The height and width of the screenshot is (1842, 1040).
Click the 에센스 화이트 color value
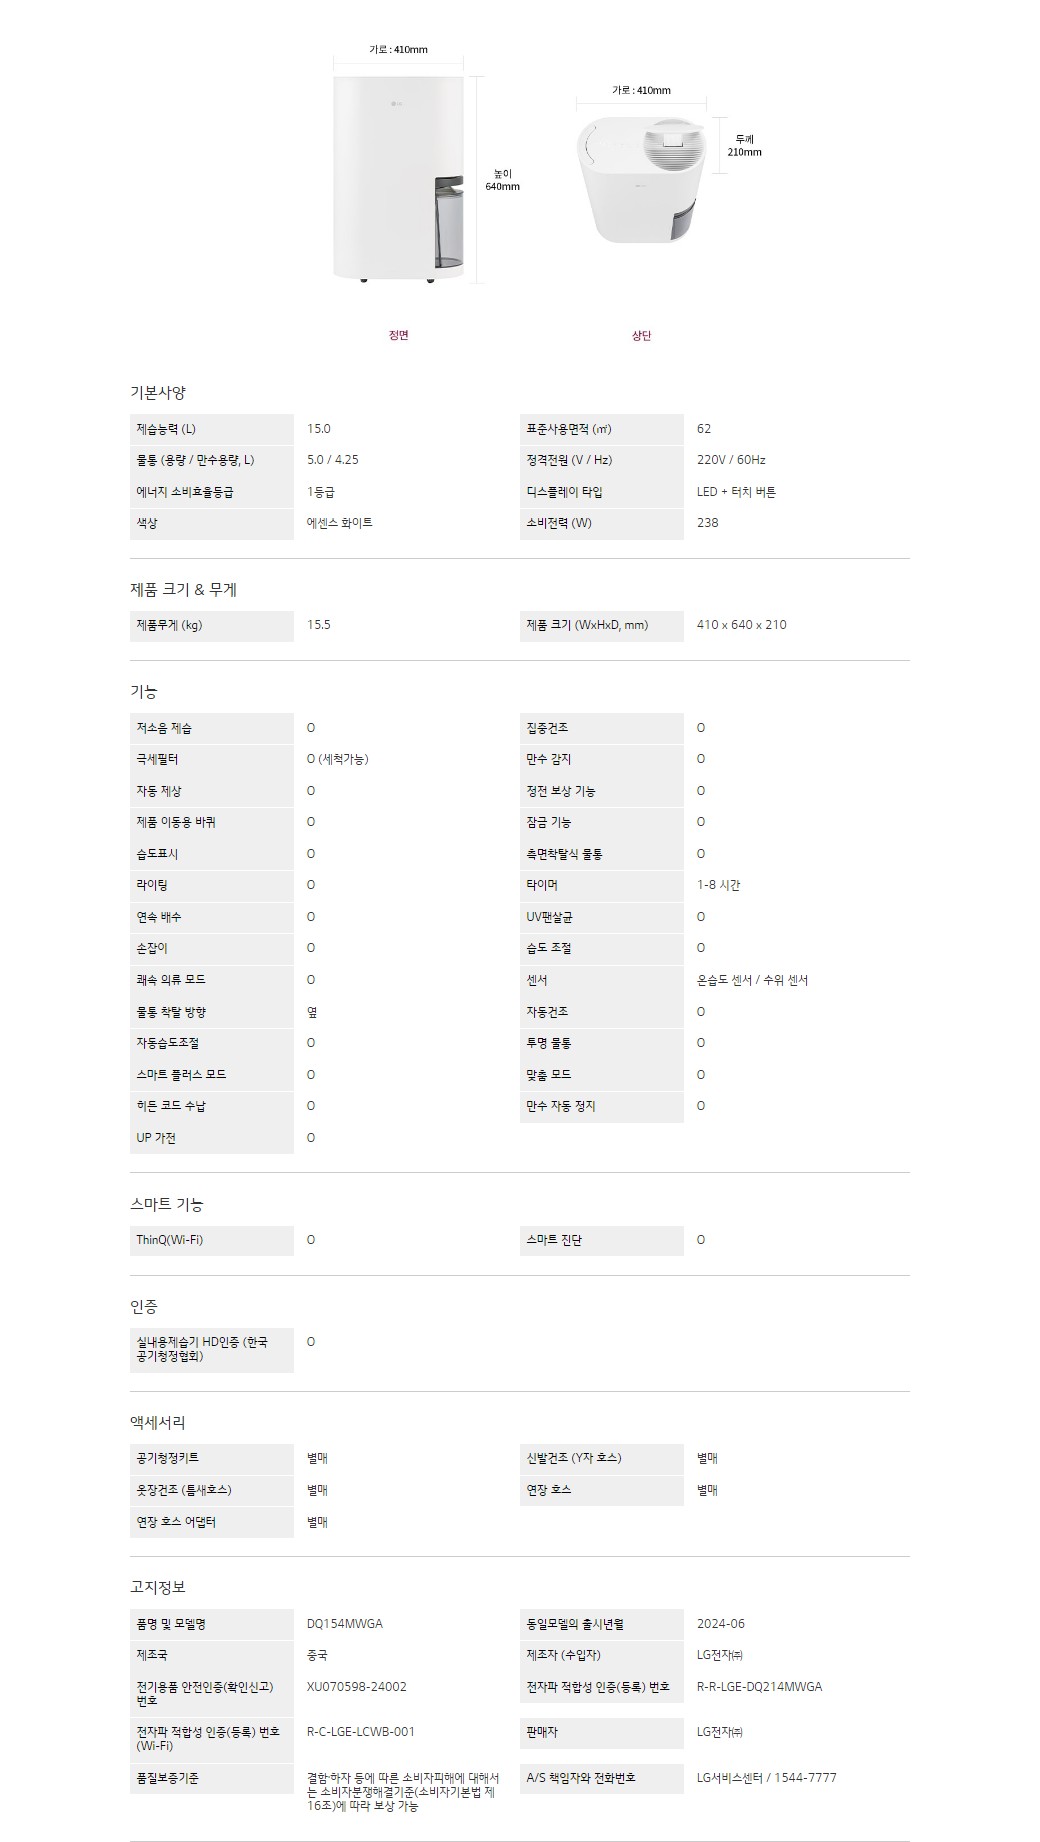339,523
